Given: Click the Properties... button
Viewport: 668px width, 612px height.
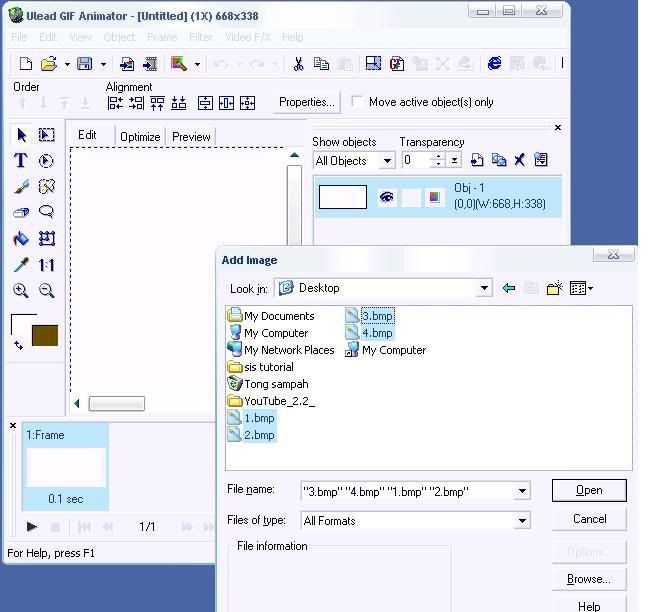Looking at the screenshot, I should pyautogui.click(x=306, y=102).
